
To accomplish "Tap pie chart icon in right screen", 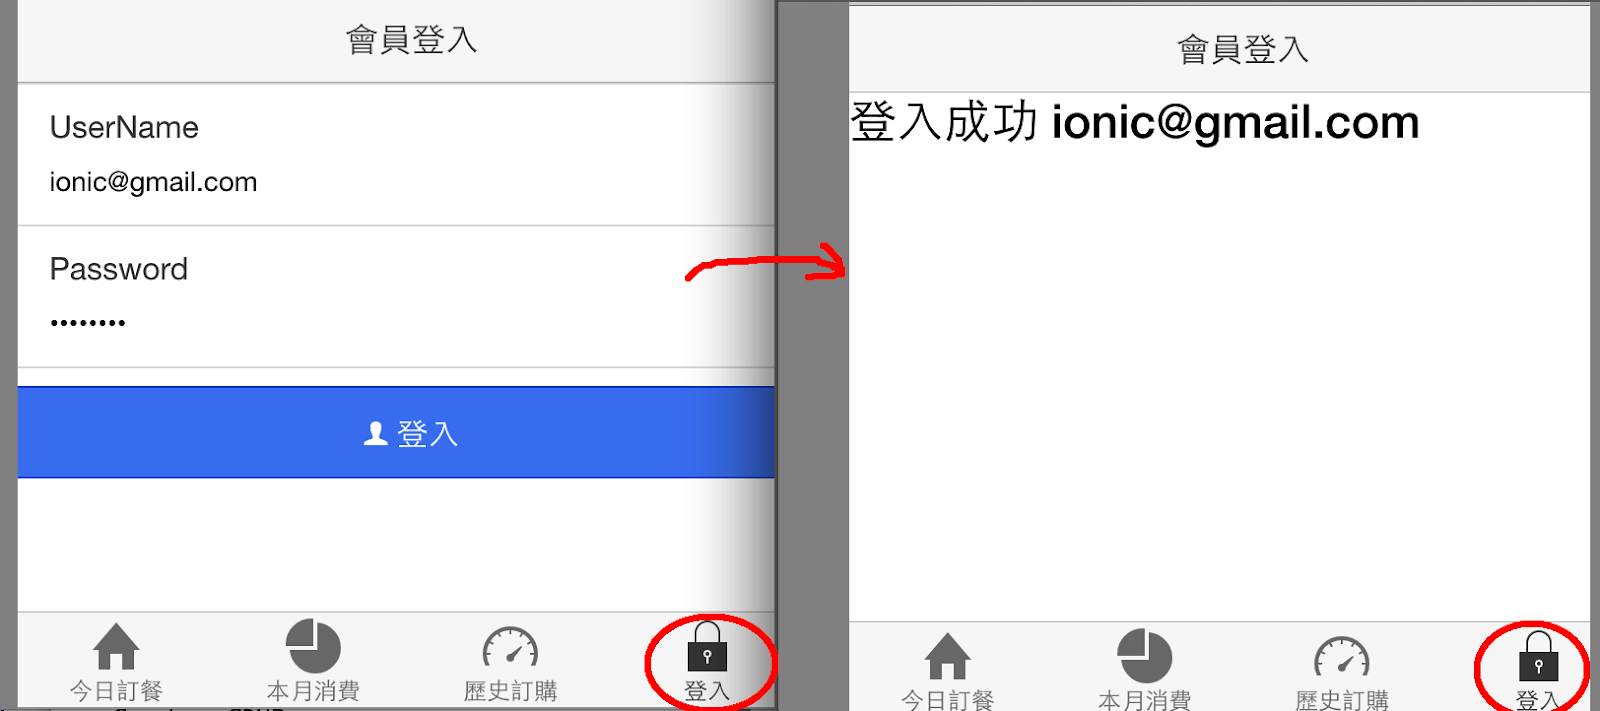I will click(1144, 656).
